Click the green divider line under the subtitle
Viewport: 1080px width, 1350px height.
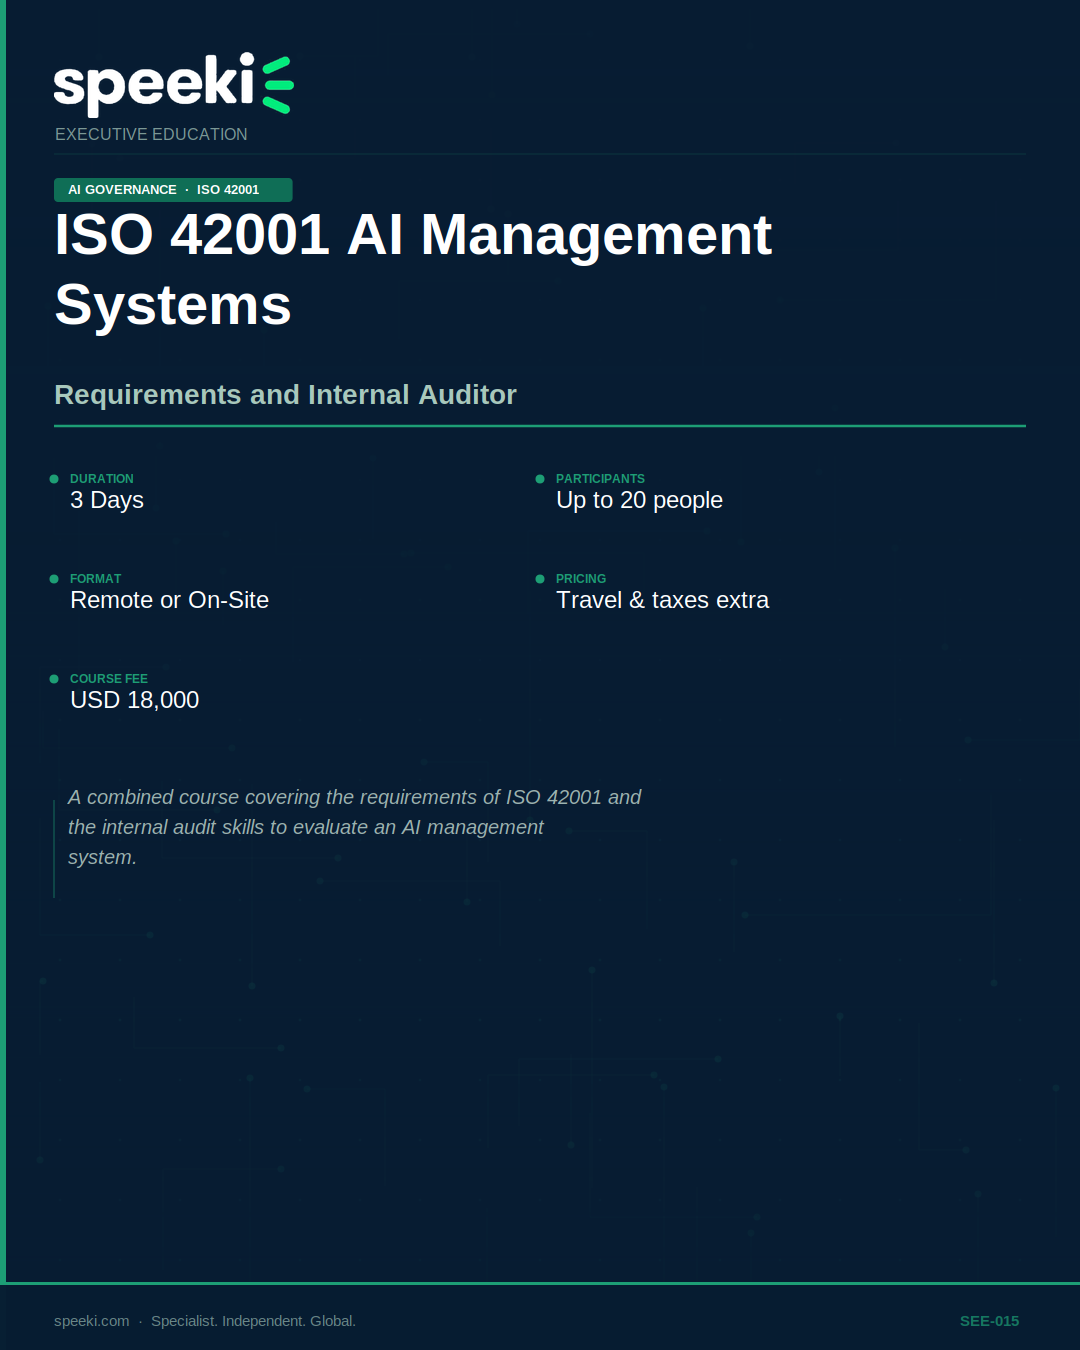click(540, 429)
